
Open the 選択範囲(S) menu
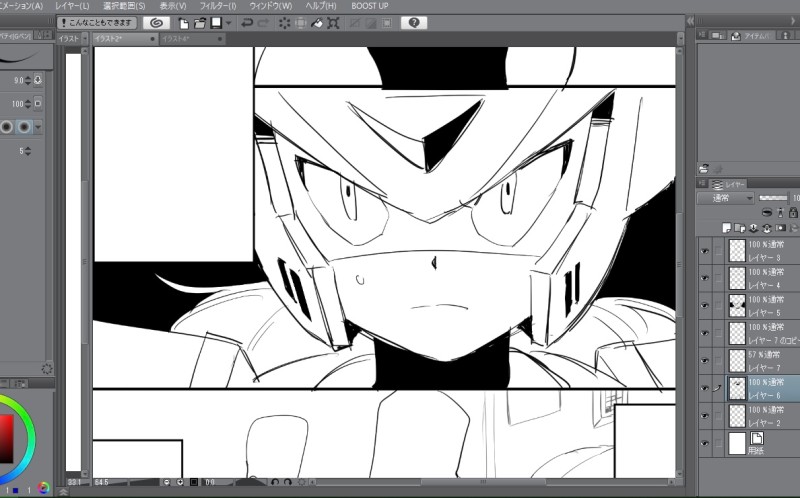[124, 6]
